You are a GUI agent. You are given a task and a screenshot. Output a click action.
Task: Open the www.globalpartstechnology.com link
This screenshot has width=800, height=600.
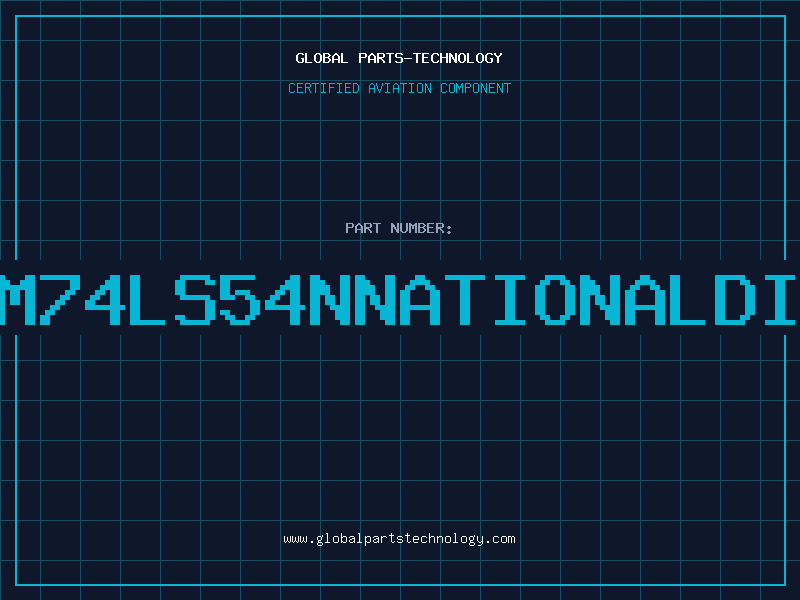(x=399, y=539)
